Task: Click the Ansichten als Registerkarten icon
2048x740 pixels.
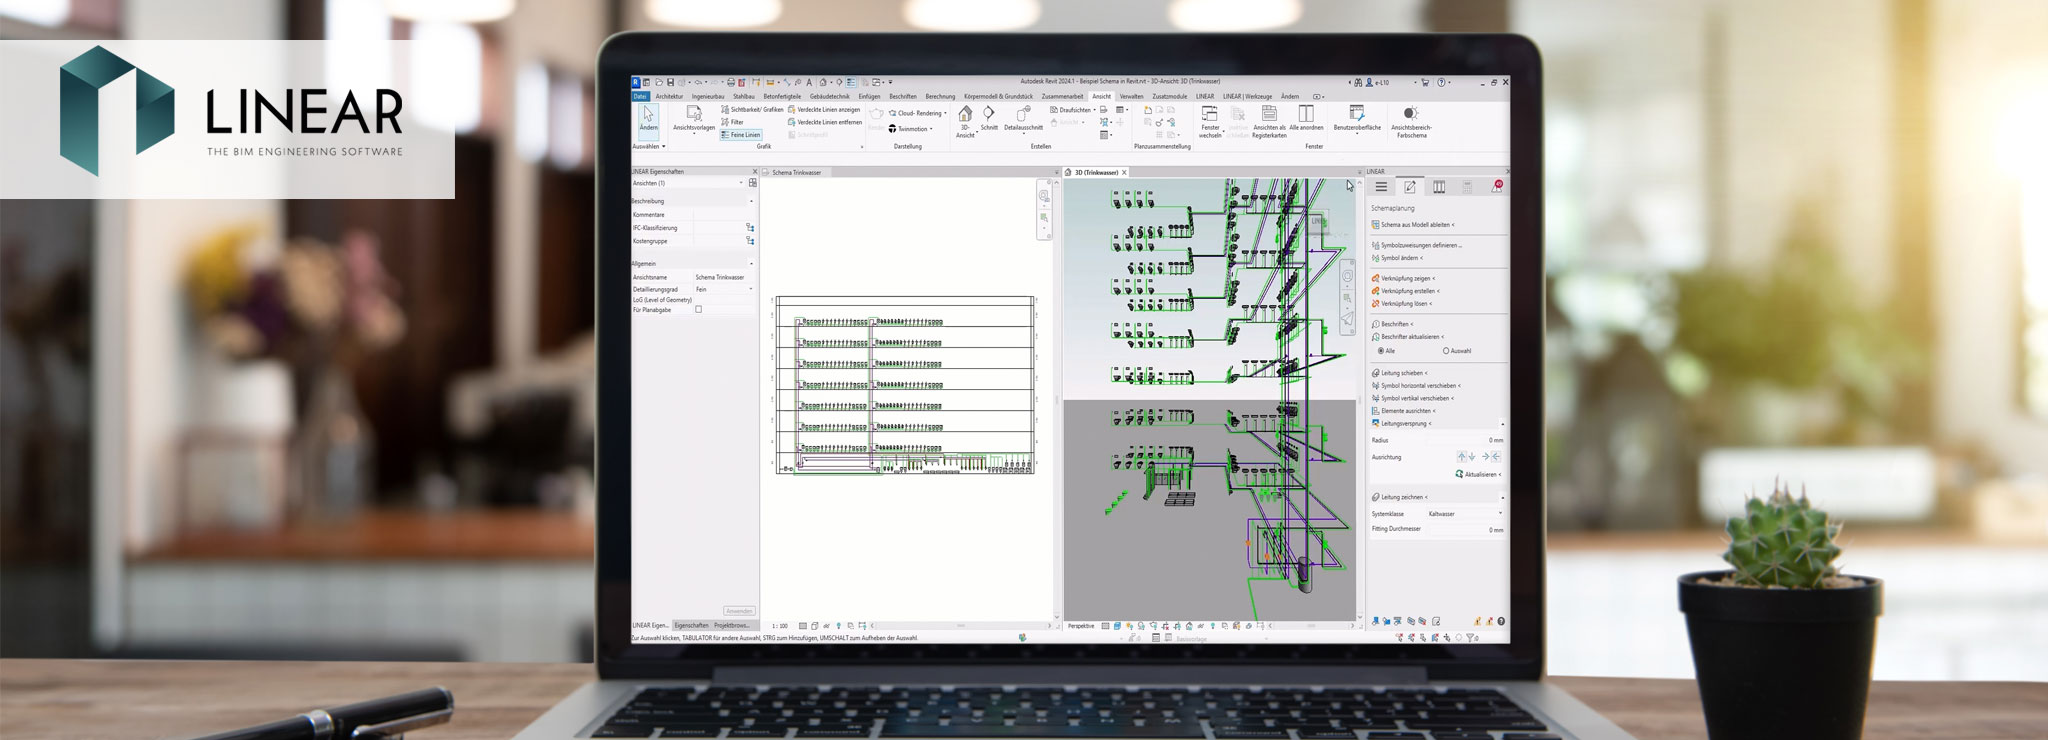Action: [x=1269, y=114]
